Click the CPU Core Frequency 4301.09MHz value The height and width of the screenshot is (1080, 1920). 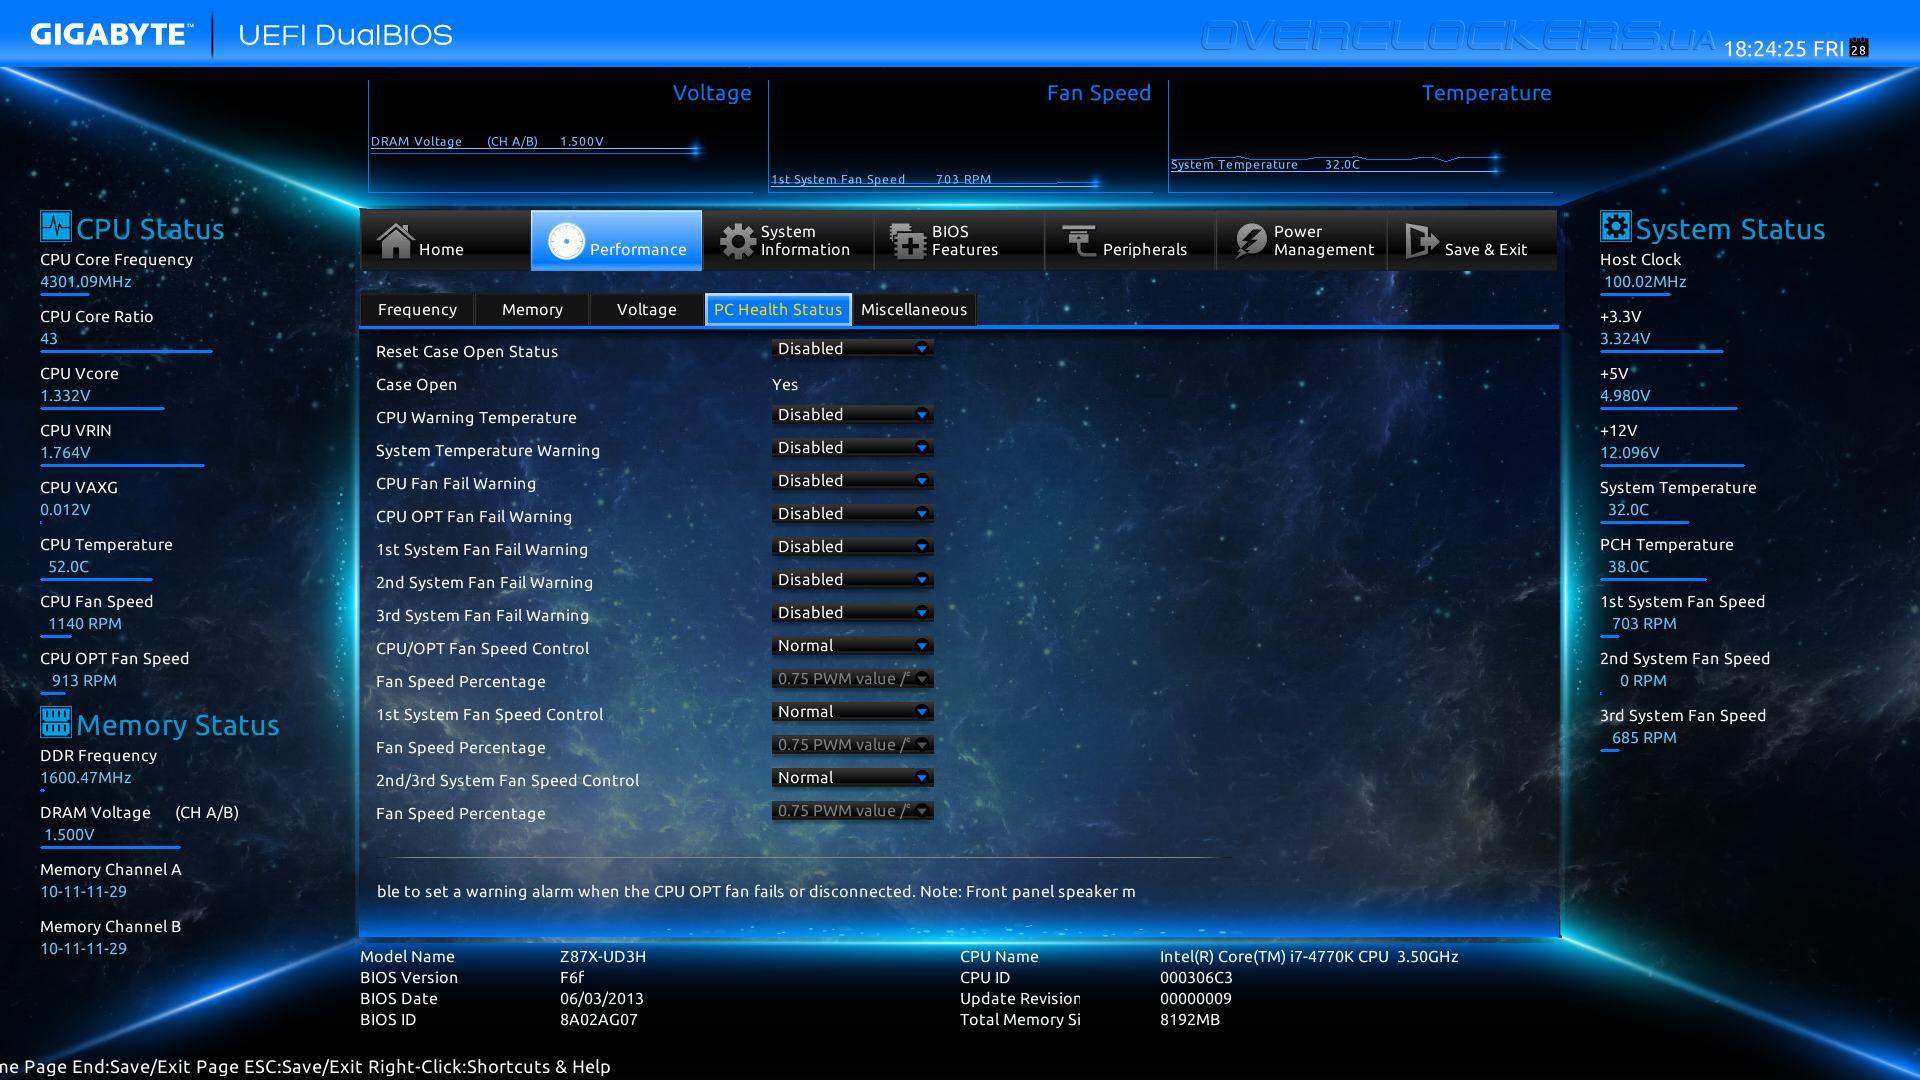tap(86, 282)
